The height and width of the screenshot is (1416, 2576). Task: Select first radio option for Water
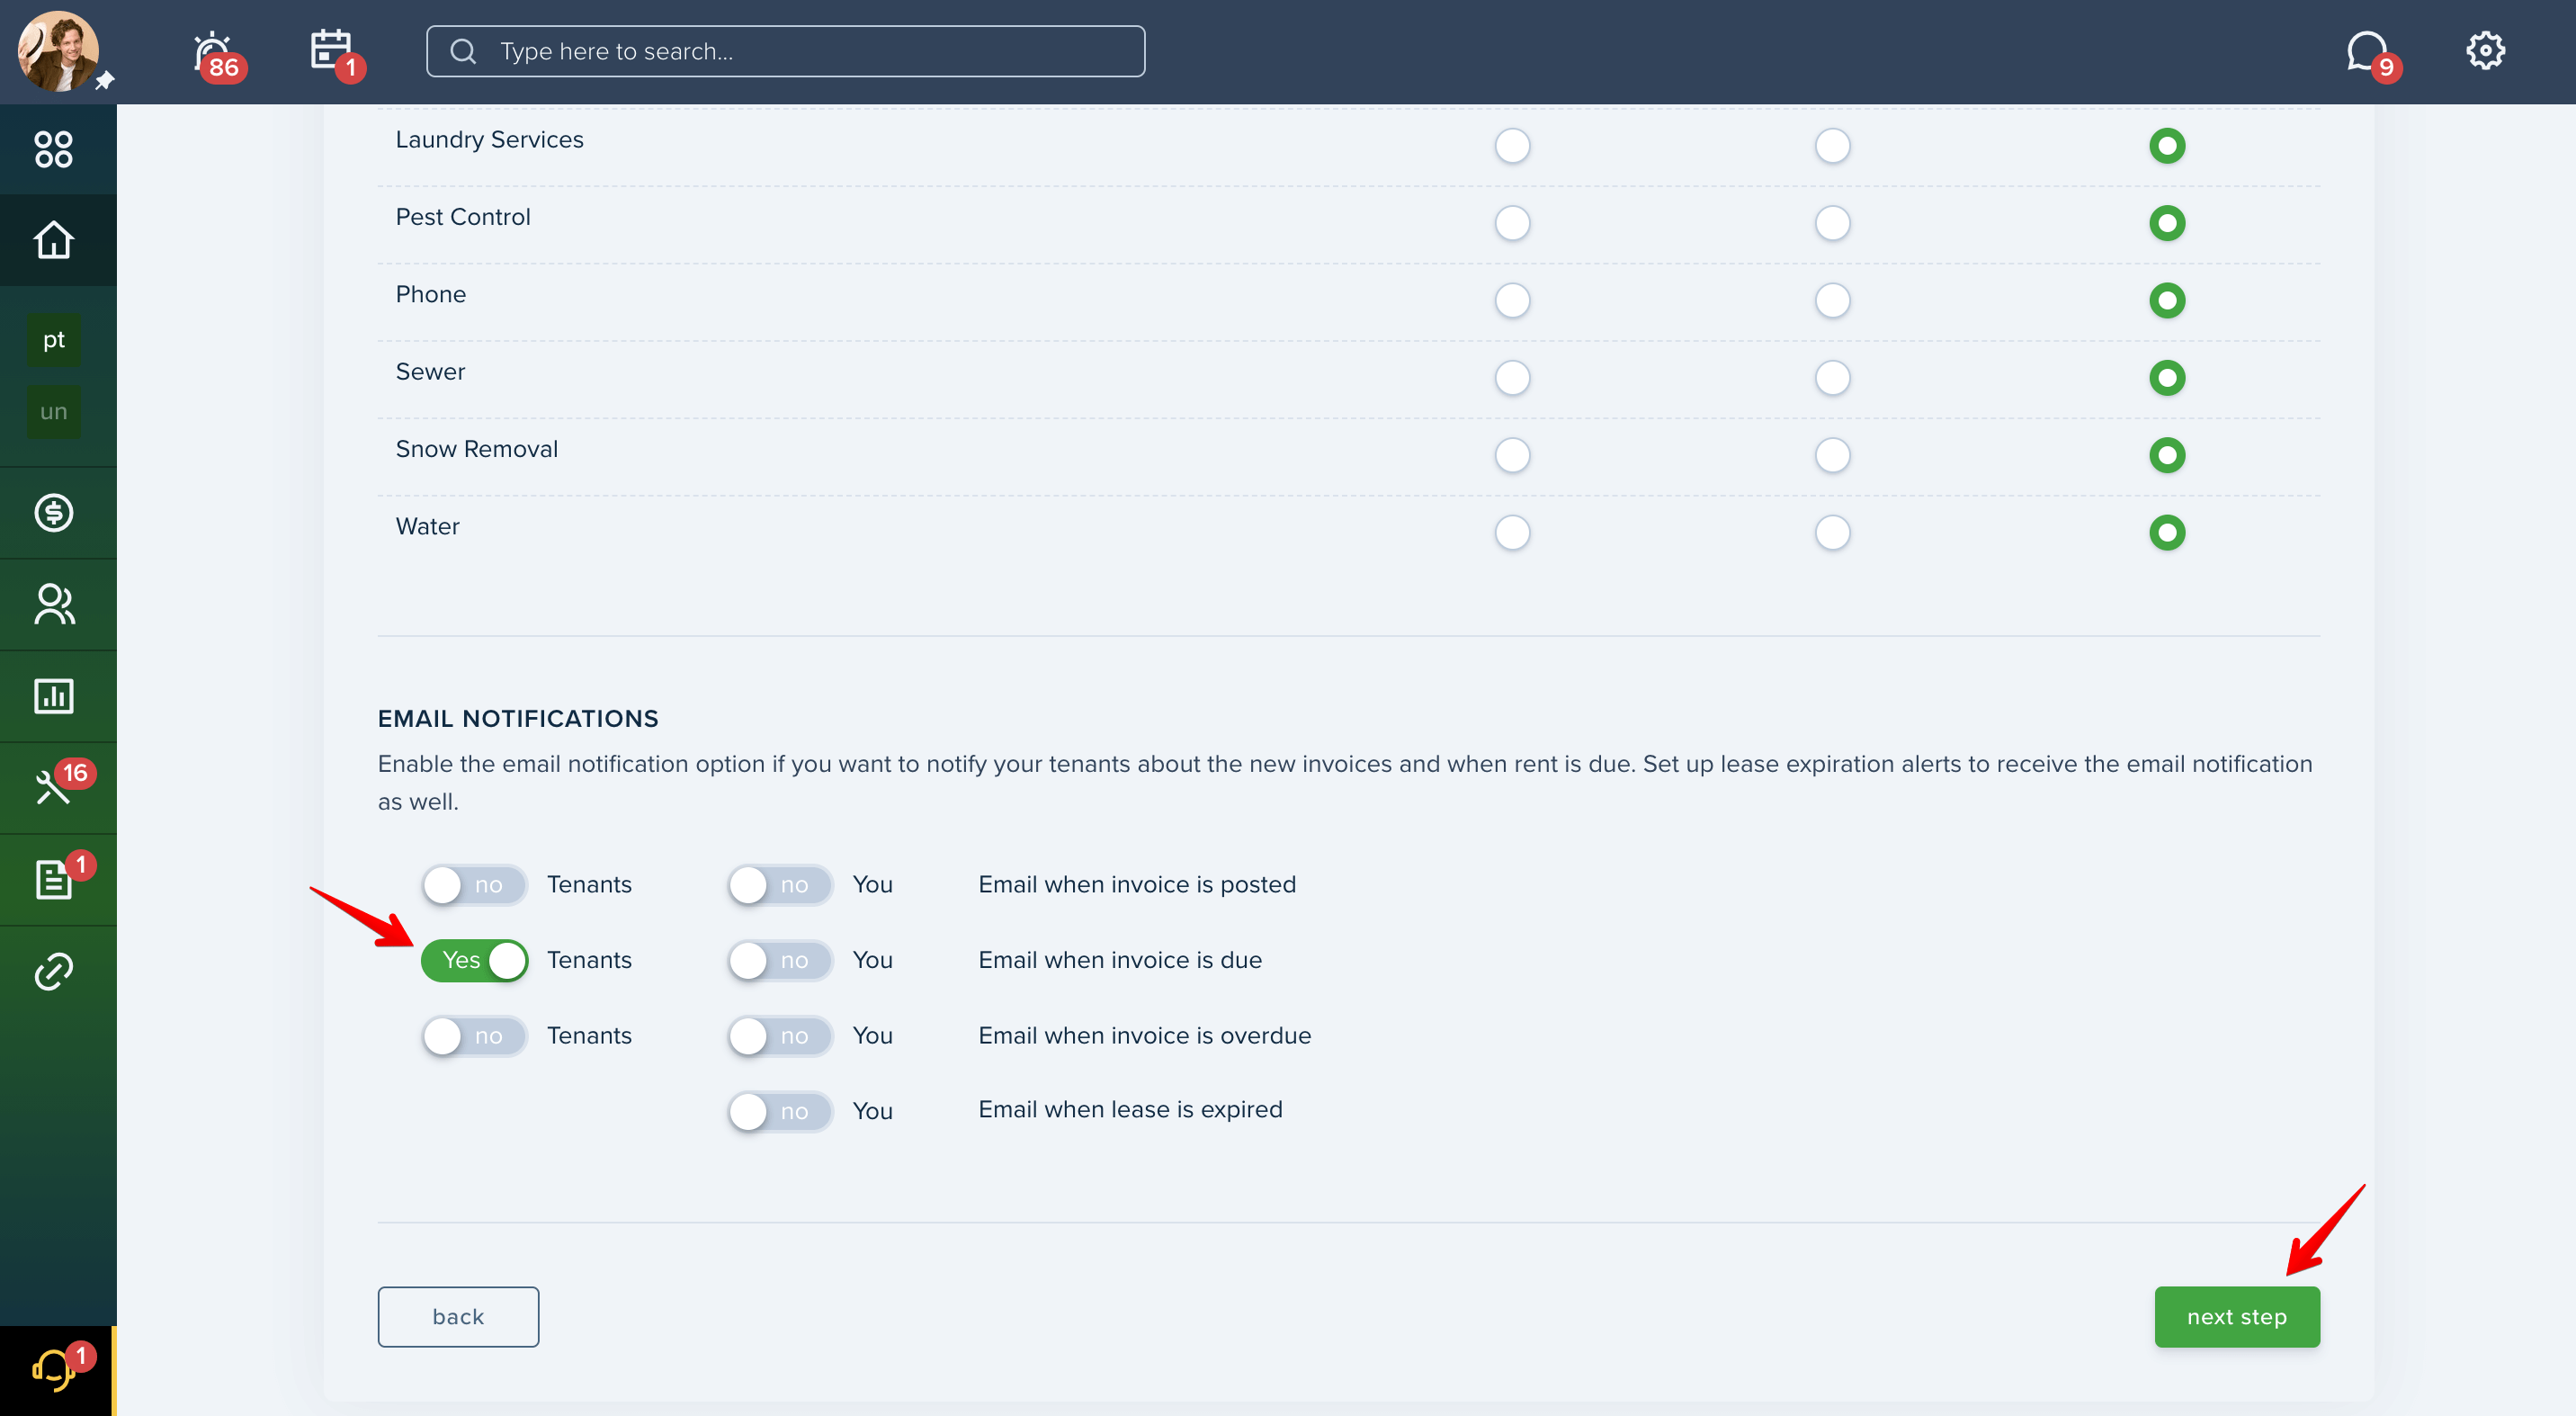[x=1512, y=532]
